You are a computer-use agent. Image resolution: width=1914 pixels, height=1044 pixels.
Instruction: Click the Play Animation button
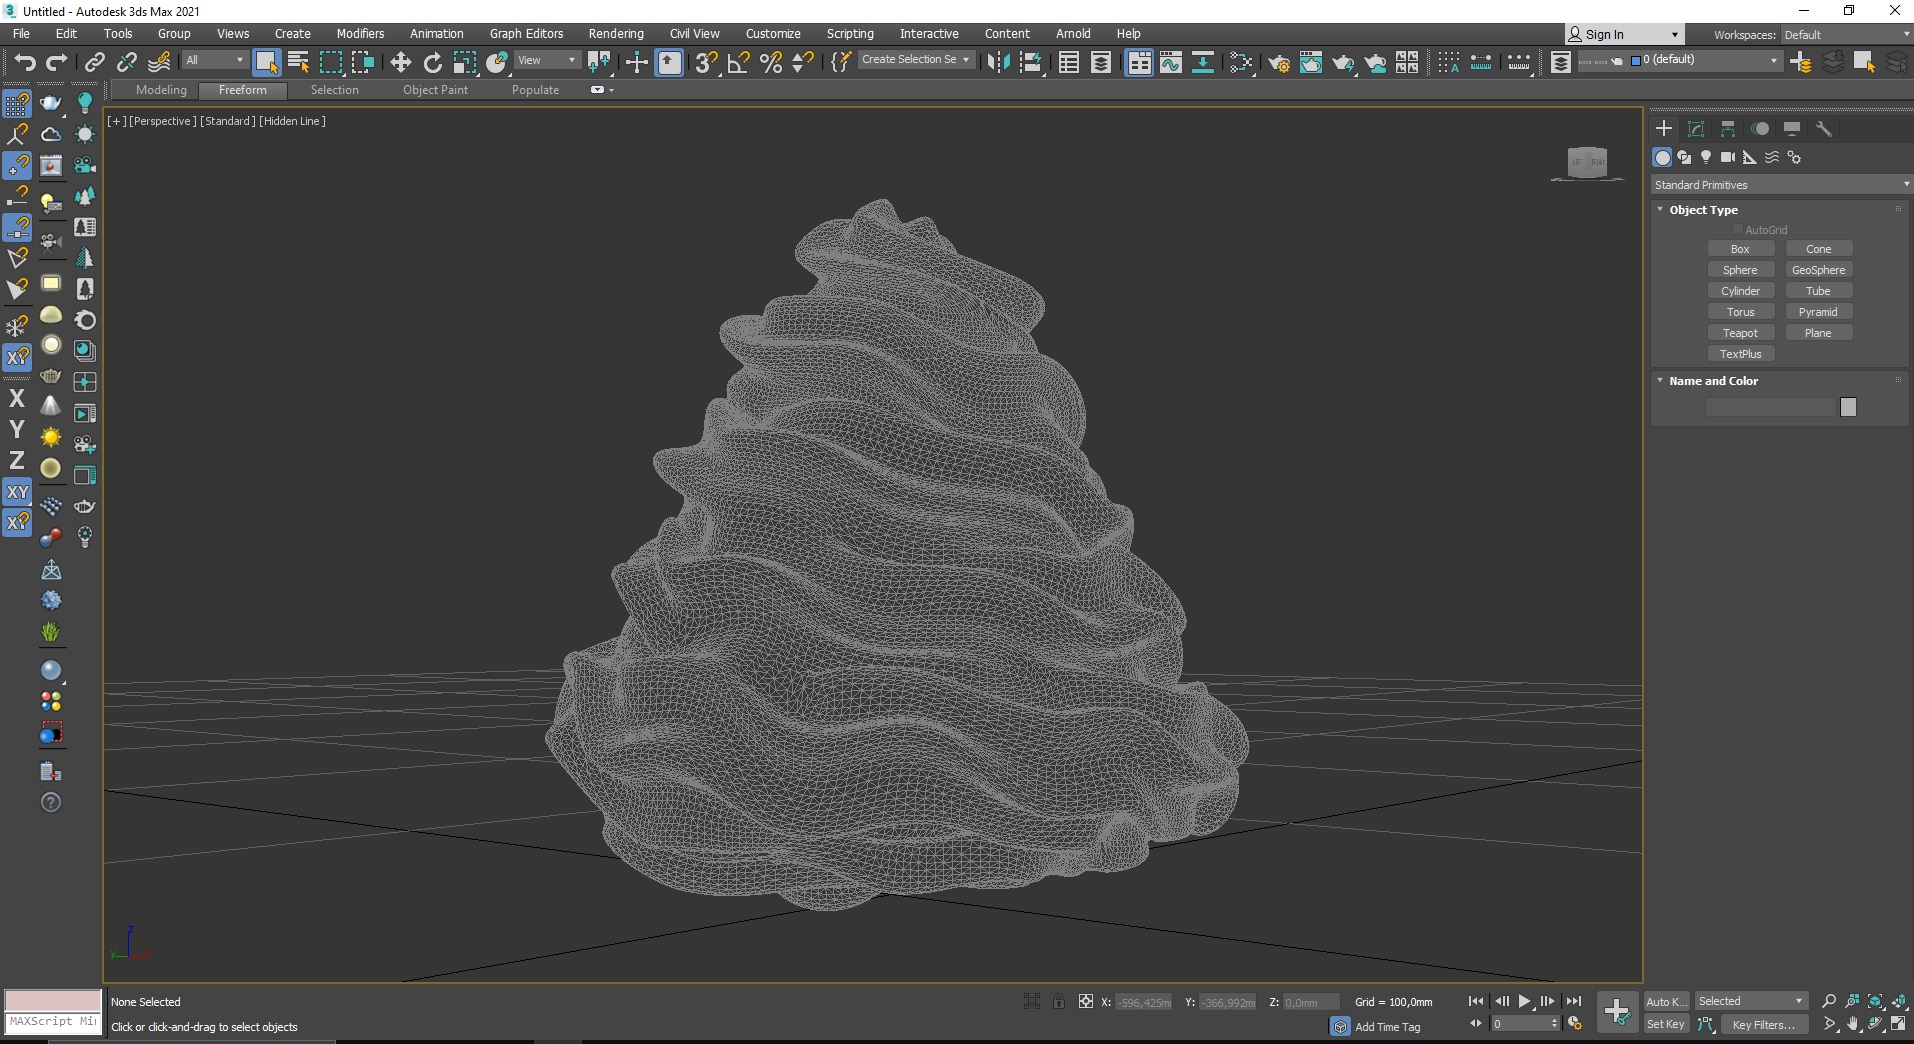pos(1524,1001)
